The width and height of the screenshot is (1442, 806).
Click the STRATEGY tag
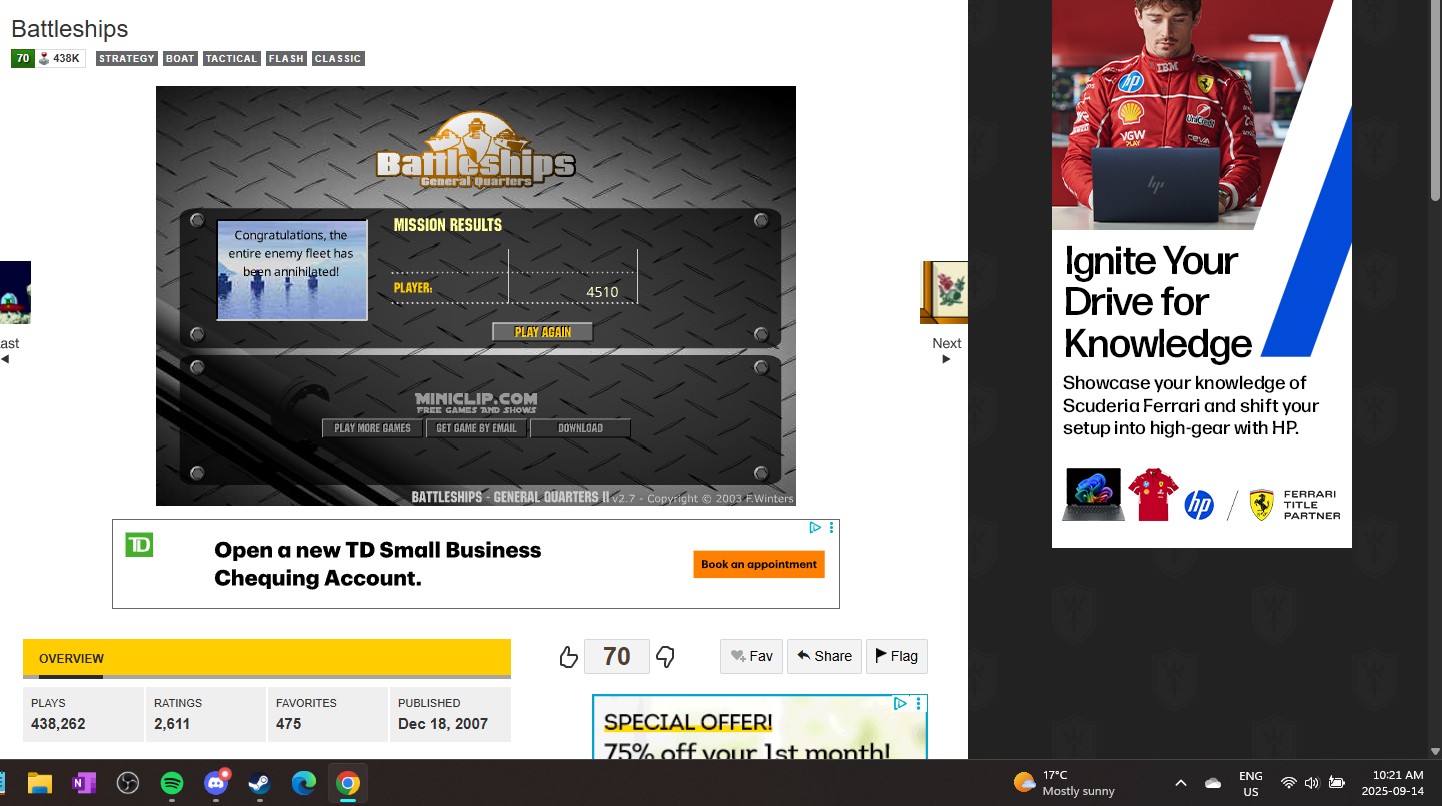tap(126, 59)
